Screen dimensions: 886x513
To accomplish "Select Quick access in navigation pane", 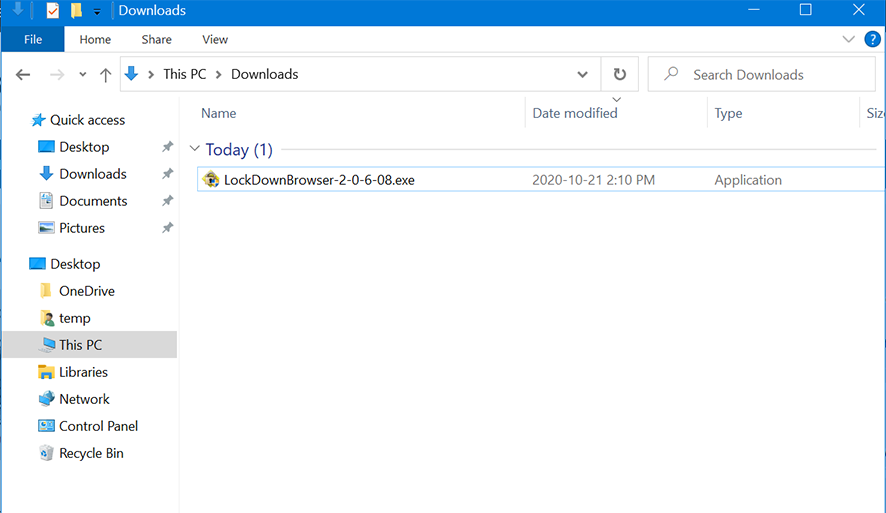I will click(x=88, y=120).
